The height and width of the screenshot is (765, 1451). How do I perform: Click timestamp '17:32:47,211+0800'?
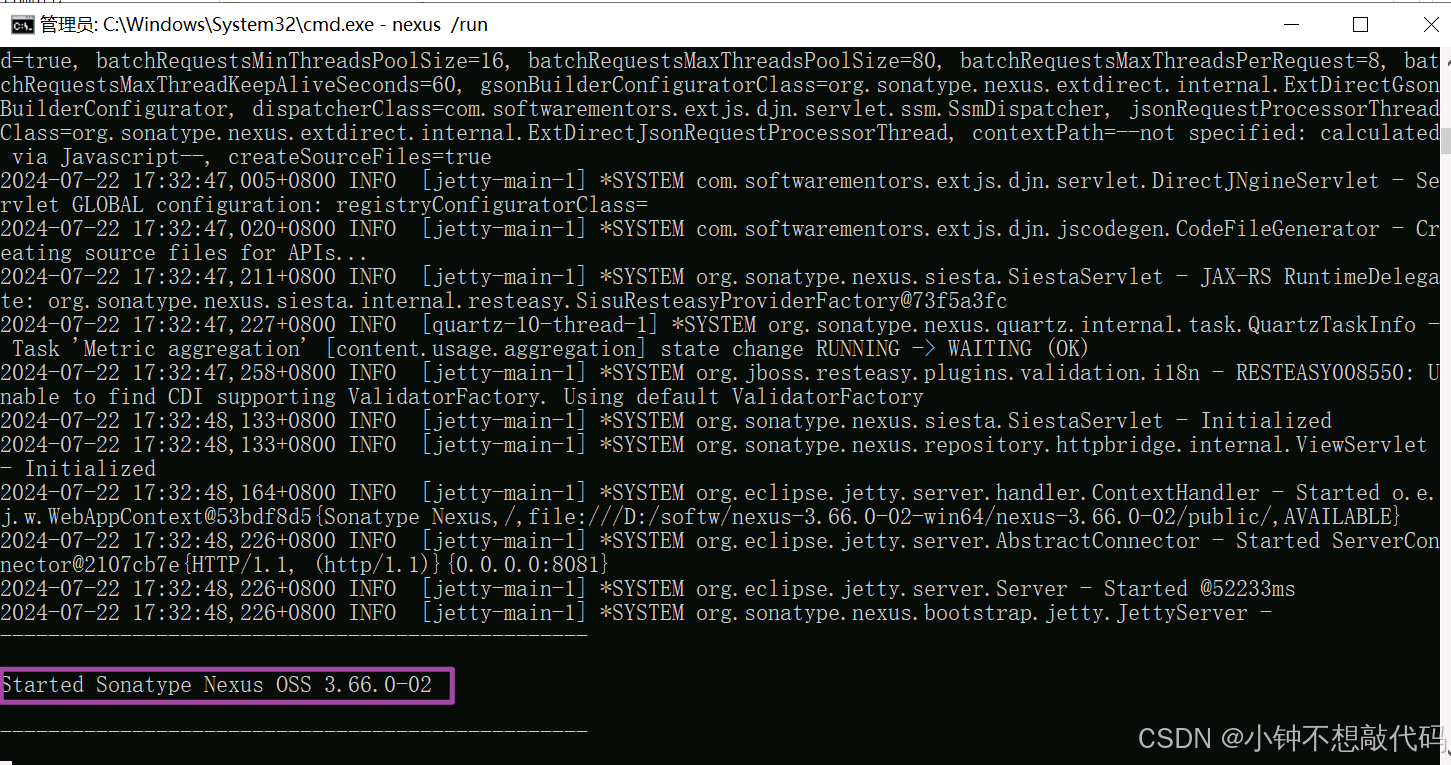[x=234, y=277]
